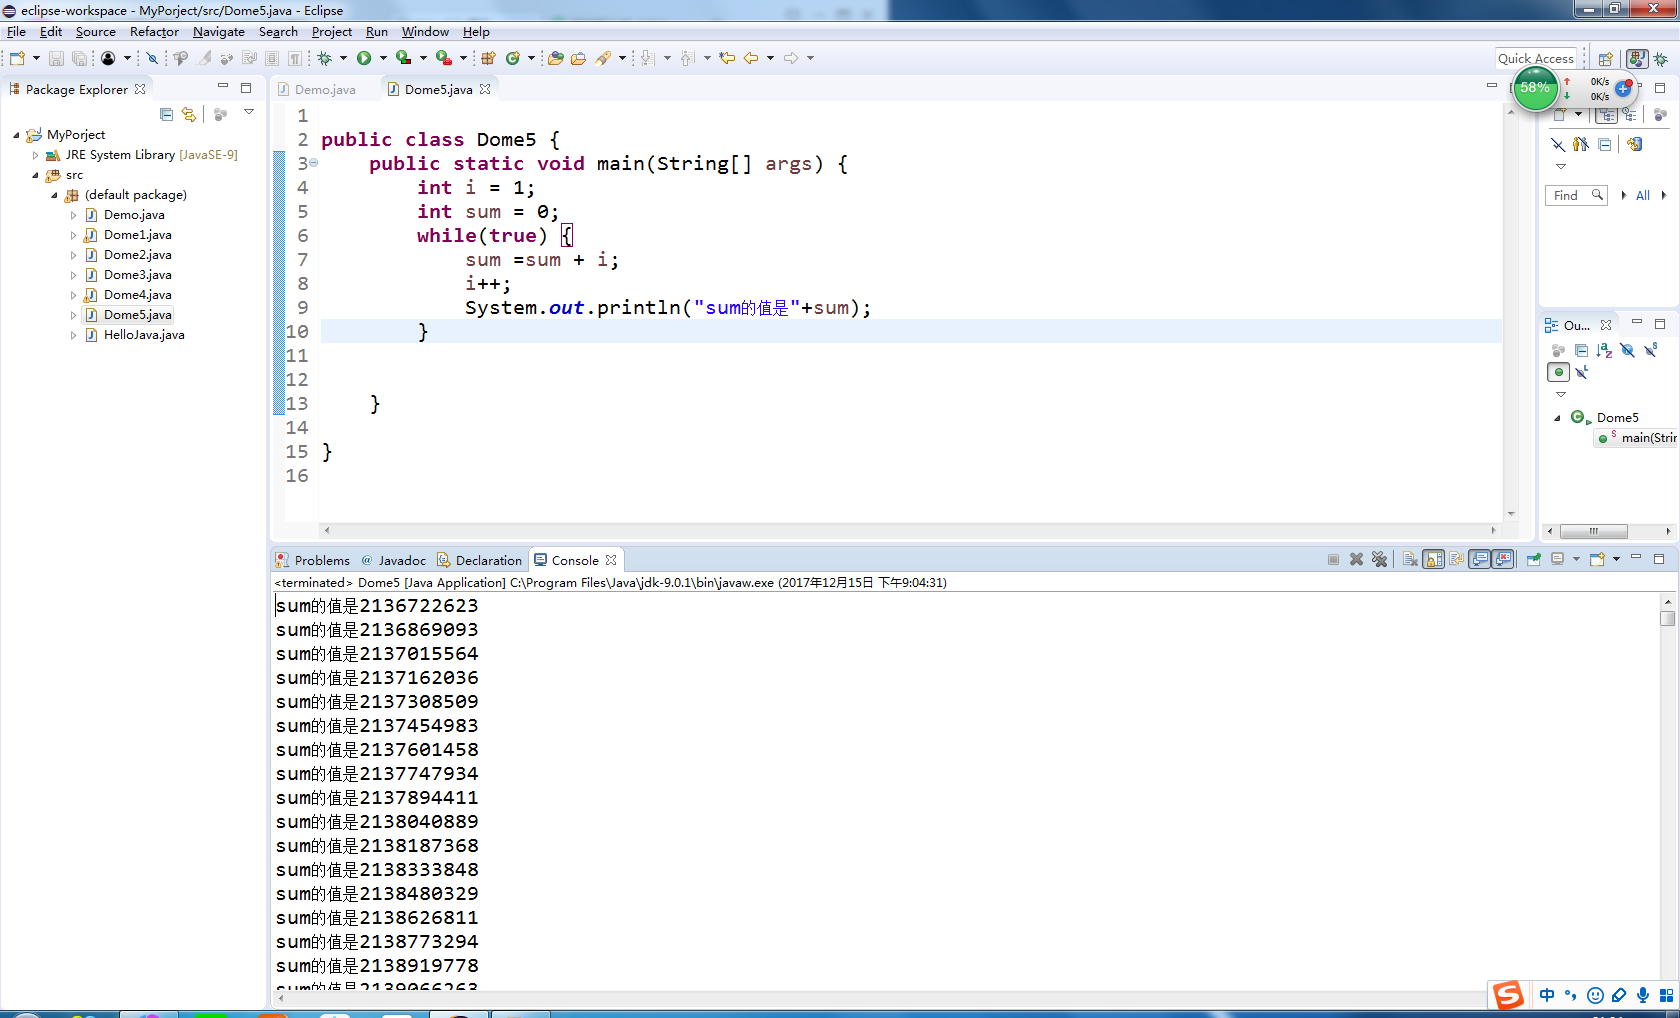This screenshot has width=1680, height=1018.
Task: Click the Back navigation arrow
Action: [x=751, y=58]
